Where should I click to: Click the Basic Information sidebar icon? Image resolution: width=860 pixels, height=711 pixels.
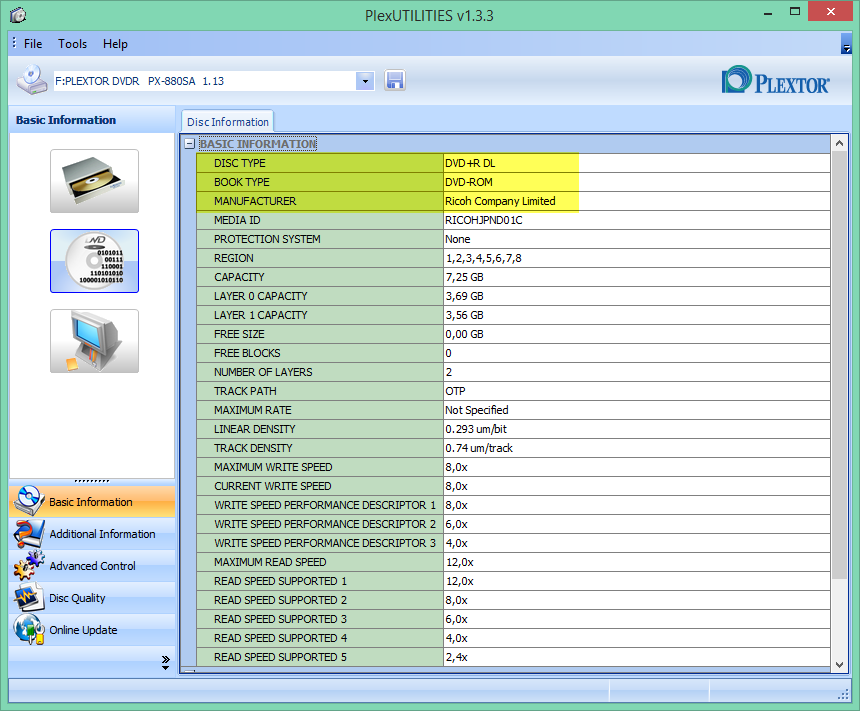tap(29, 501)
